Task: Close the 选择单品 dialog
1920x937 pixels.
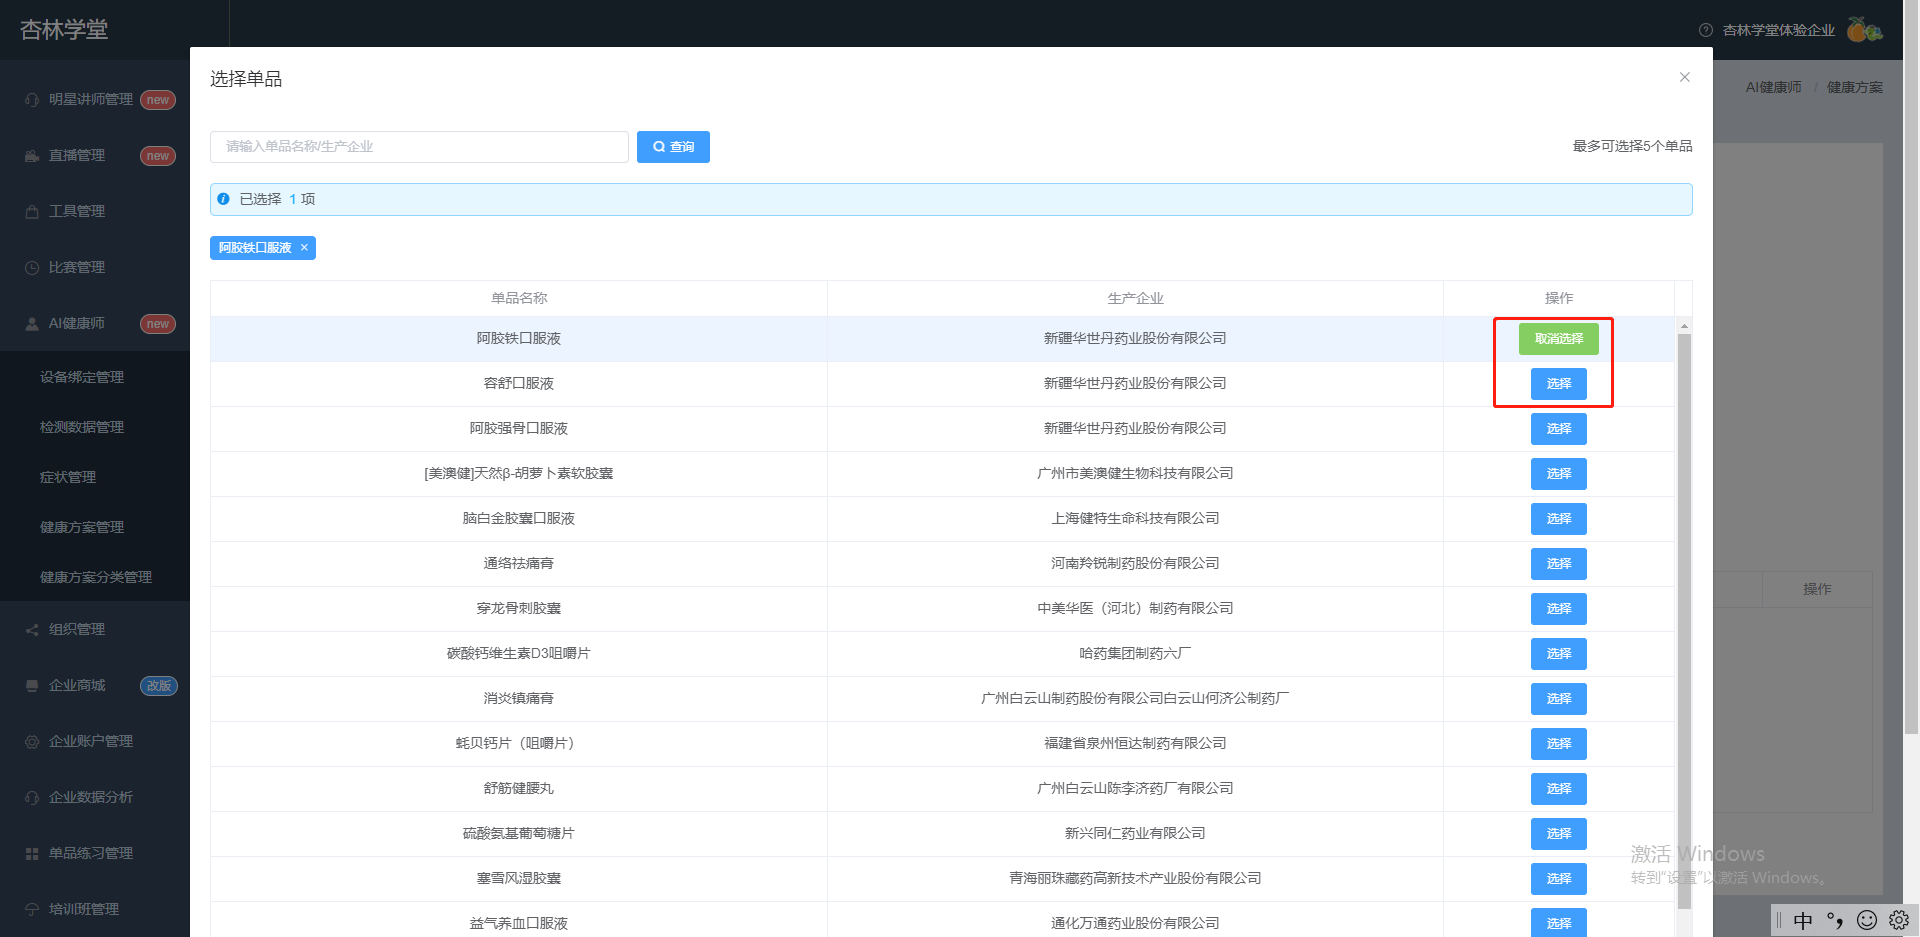Action: click(x=1684, y=77)
